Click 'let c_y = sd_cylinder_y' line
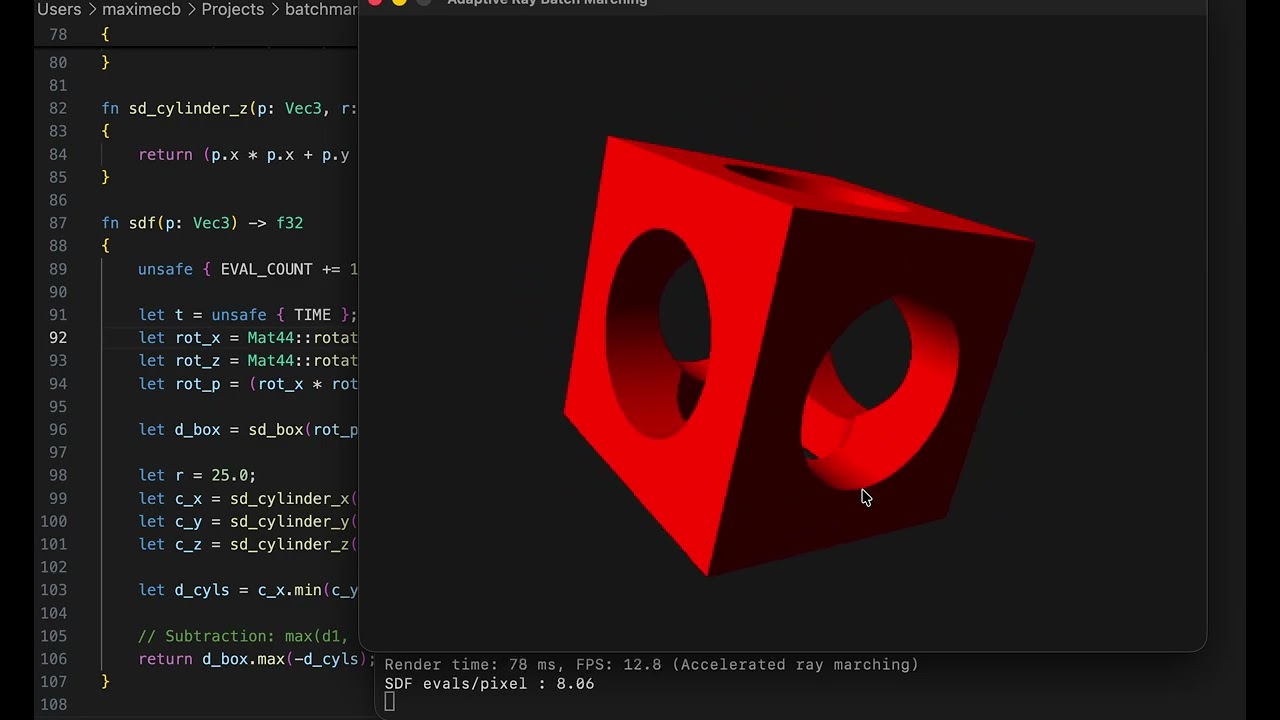This screenshot has height=720, width=1280. pyautogui.click(x=248, y=522)
